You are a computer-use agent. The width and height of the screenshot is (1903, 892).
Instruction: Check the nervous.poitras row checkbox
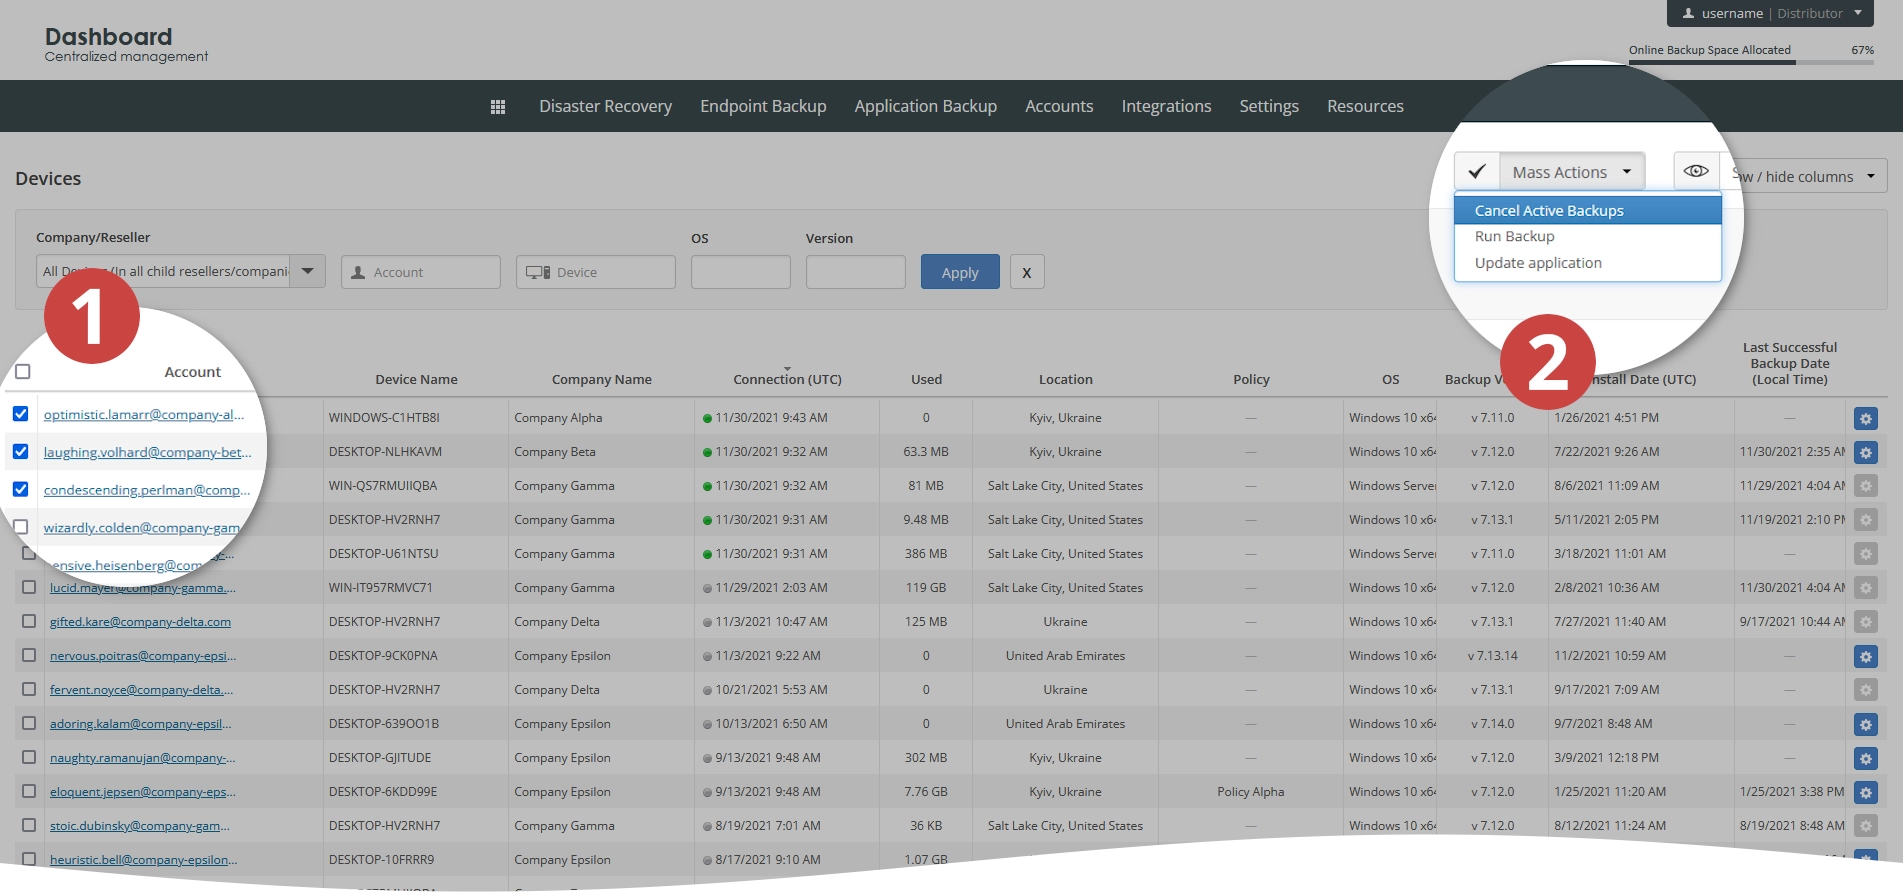pyautogui.click(x=29, y=655)
